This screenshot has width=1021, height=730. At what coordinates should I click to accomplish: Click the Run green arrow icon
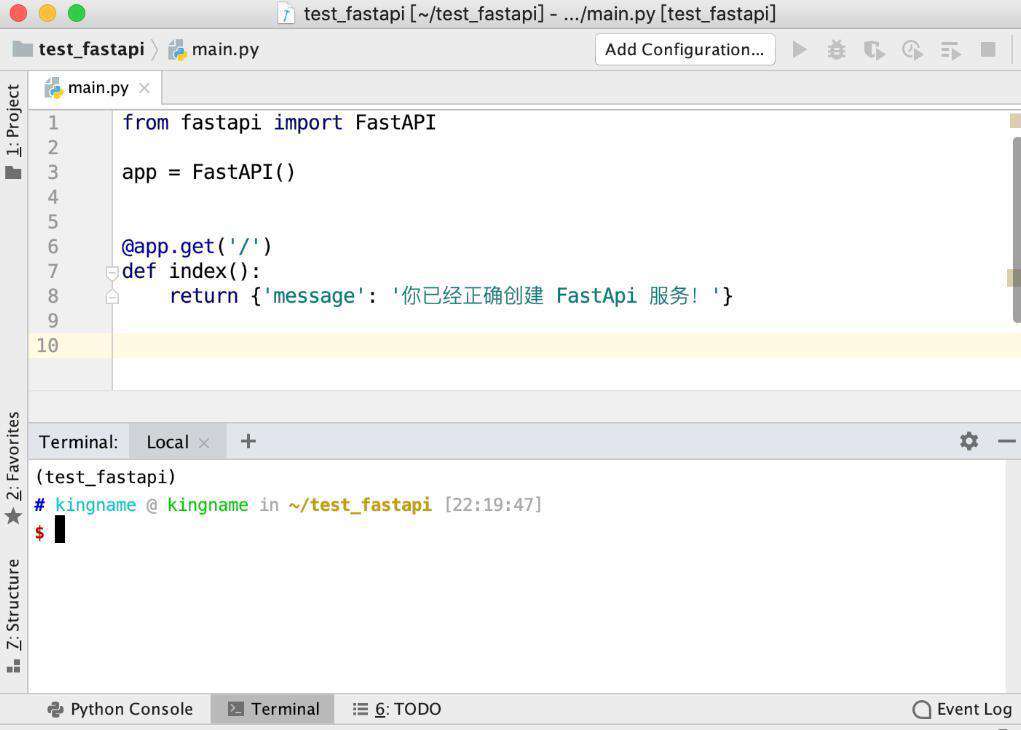pos(799,49)
